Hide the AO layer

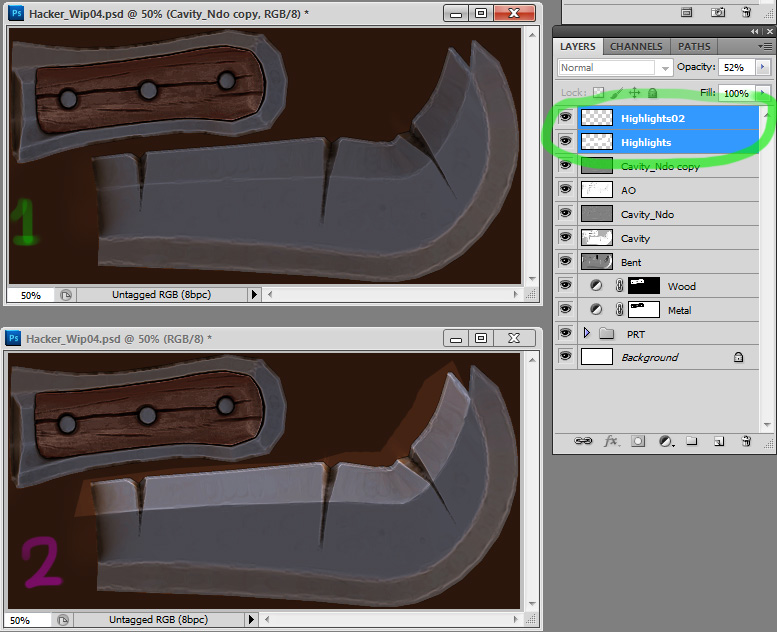click(565, 188)
